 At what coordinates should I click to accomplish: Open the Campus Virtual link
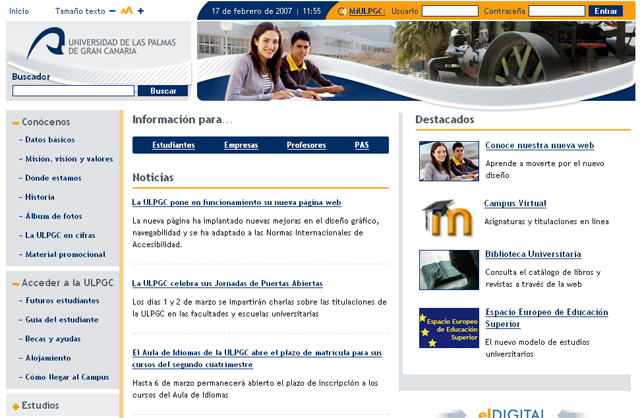tap(515, 204)
